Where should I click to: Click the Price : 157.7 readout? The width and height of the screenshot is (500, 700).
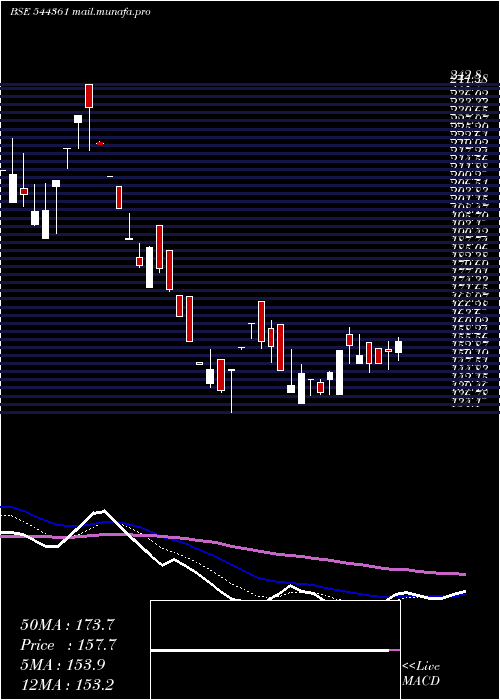(69, 645)
